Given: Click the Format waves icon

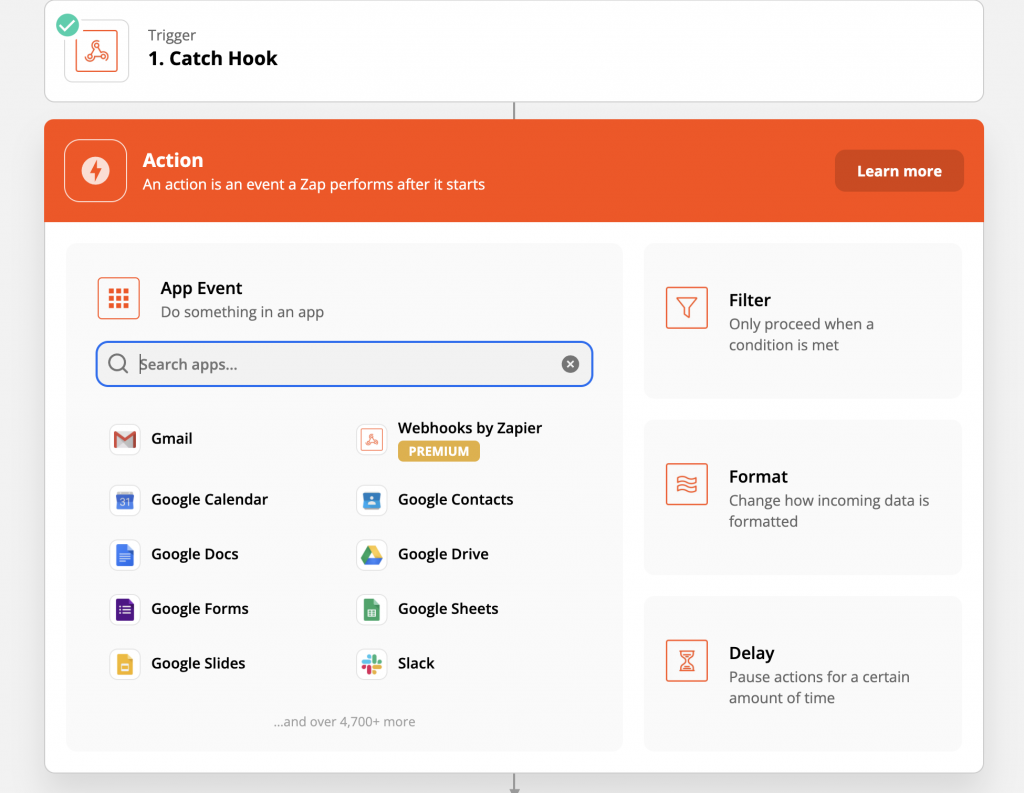Looking at the screenshot, I should click(x=686, y=484).
